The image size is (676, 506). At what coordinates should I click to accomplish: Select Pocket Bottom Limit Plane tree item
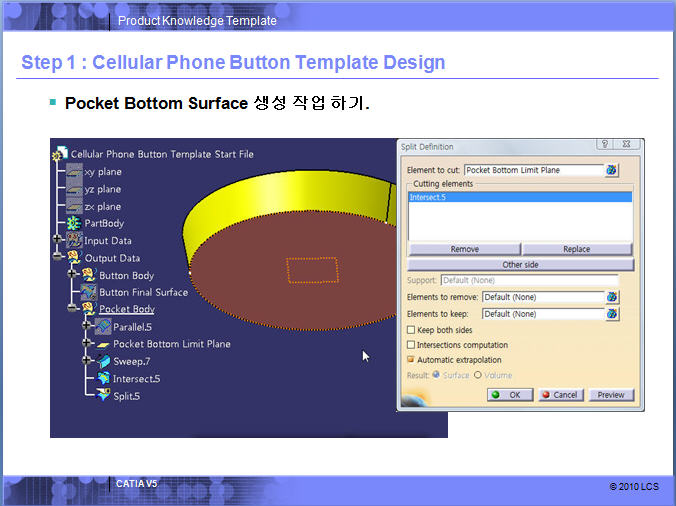(171, 344)
